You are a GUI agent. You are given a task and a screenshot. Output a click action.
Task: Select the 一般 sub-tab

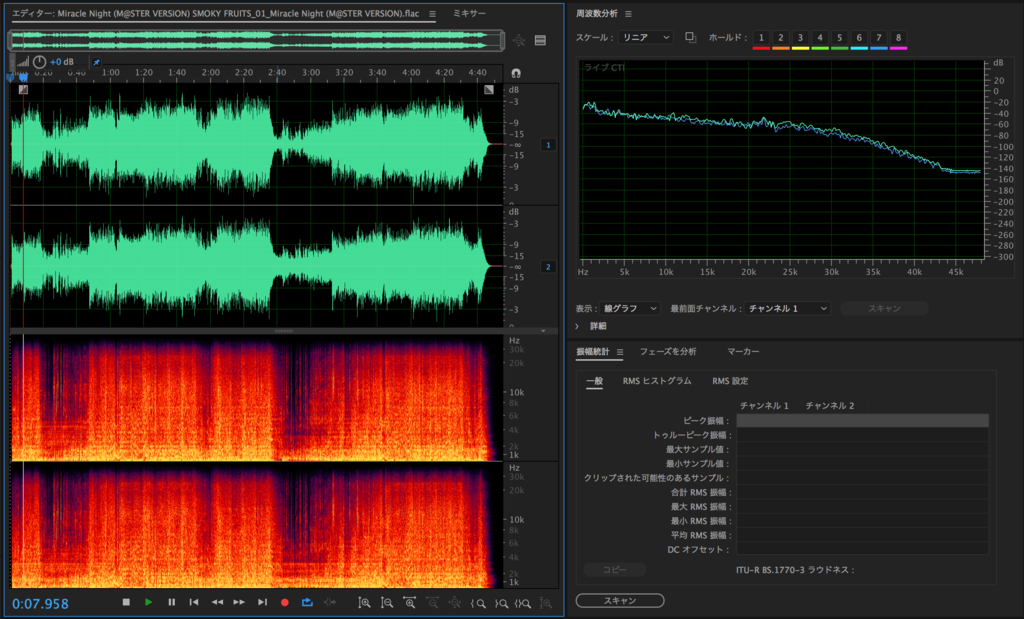pyautogui.click(x=594, y=381)
